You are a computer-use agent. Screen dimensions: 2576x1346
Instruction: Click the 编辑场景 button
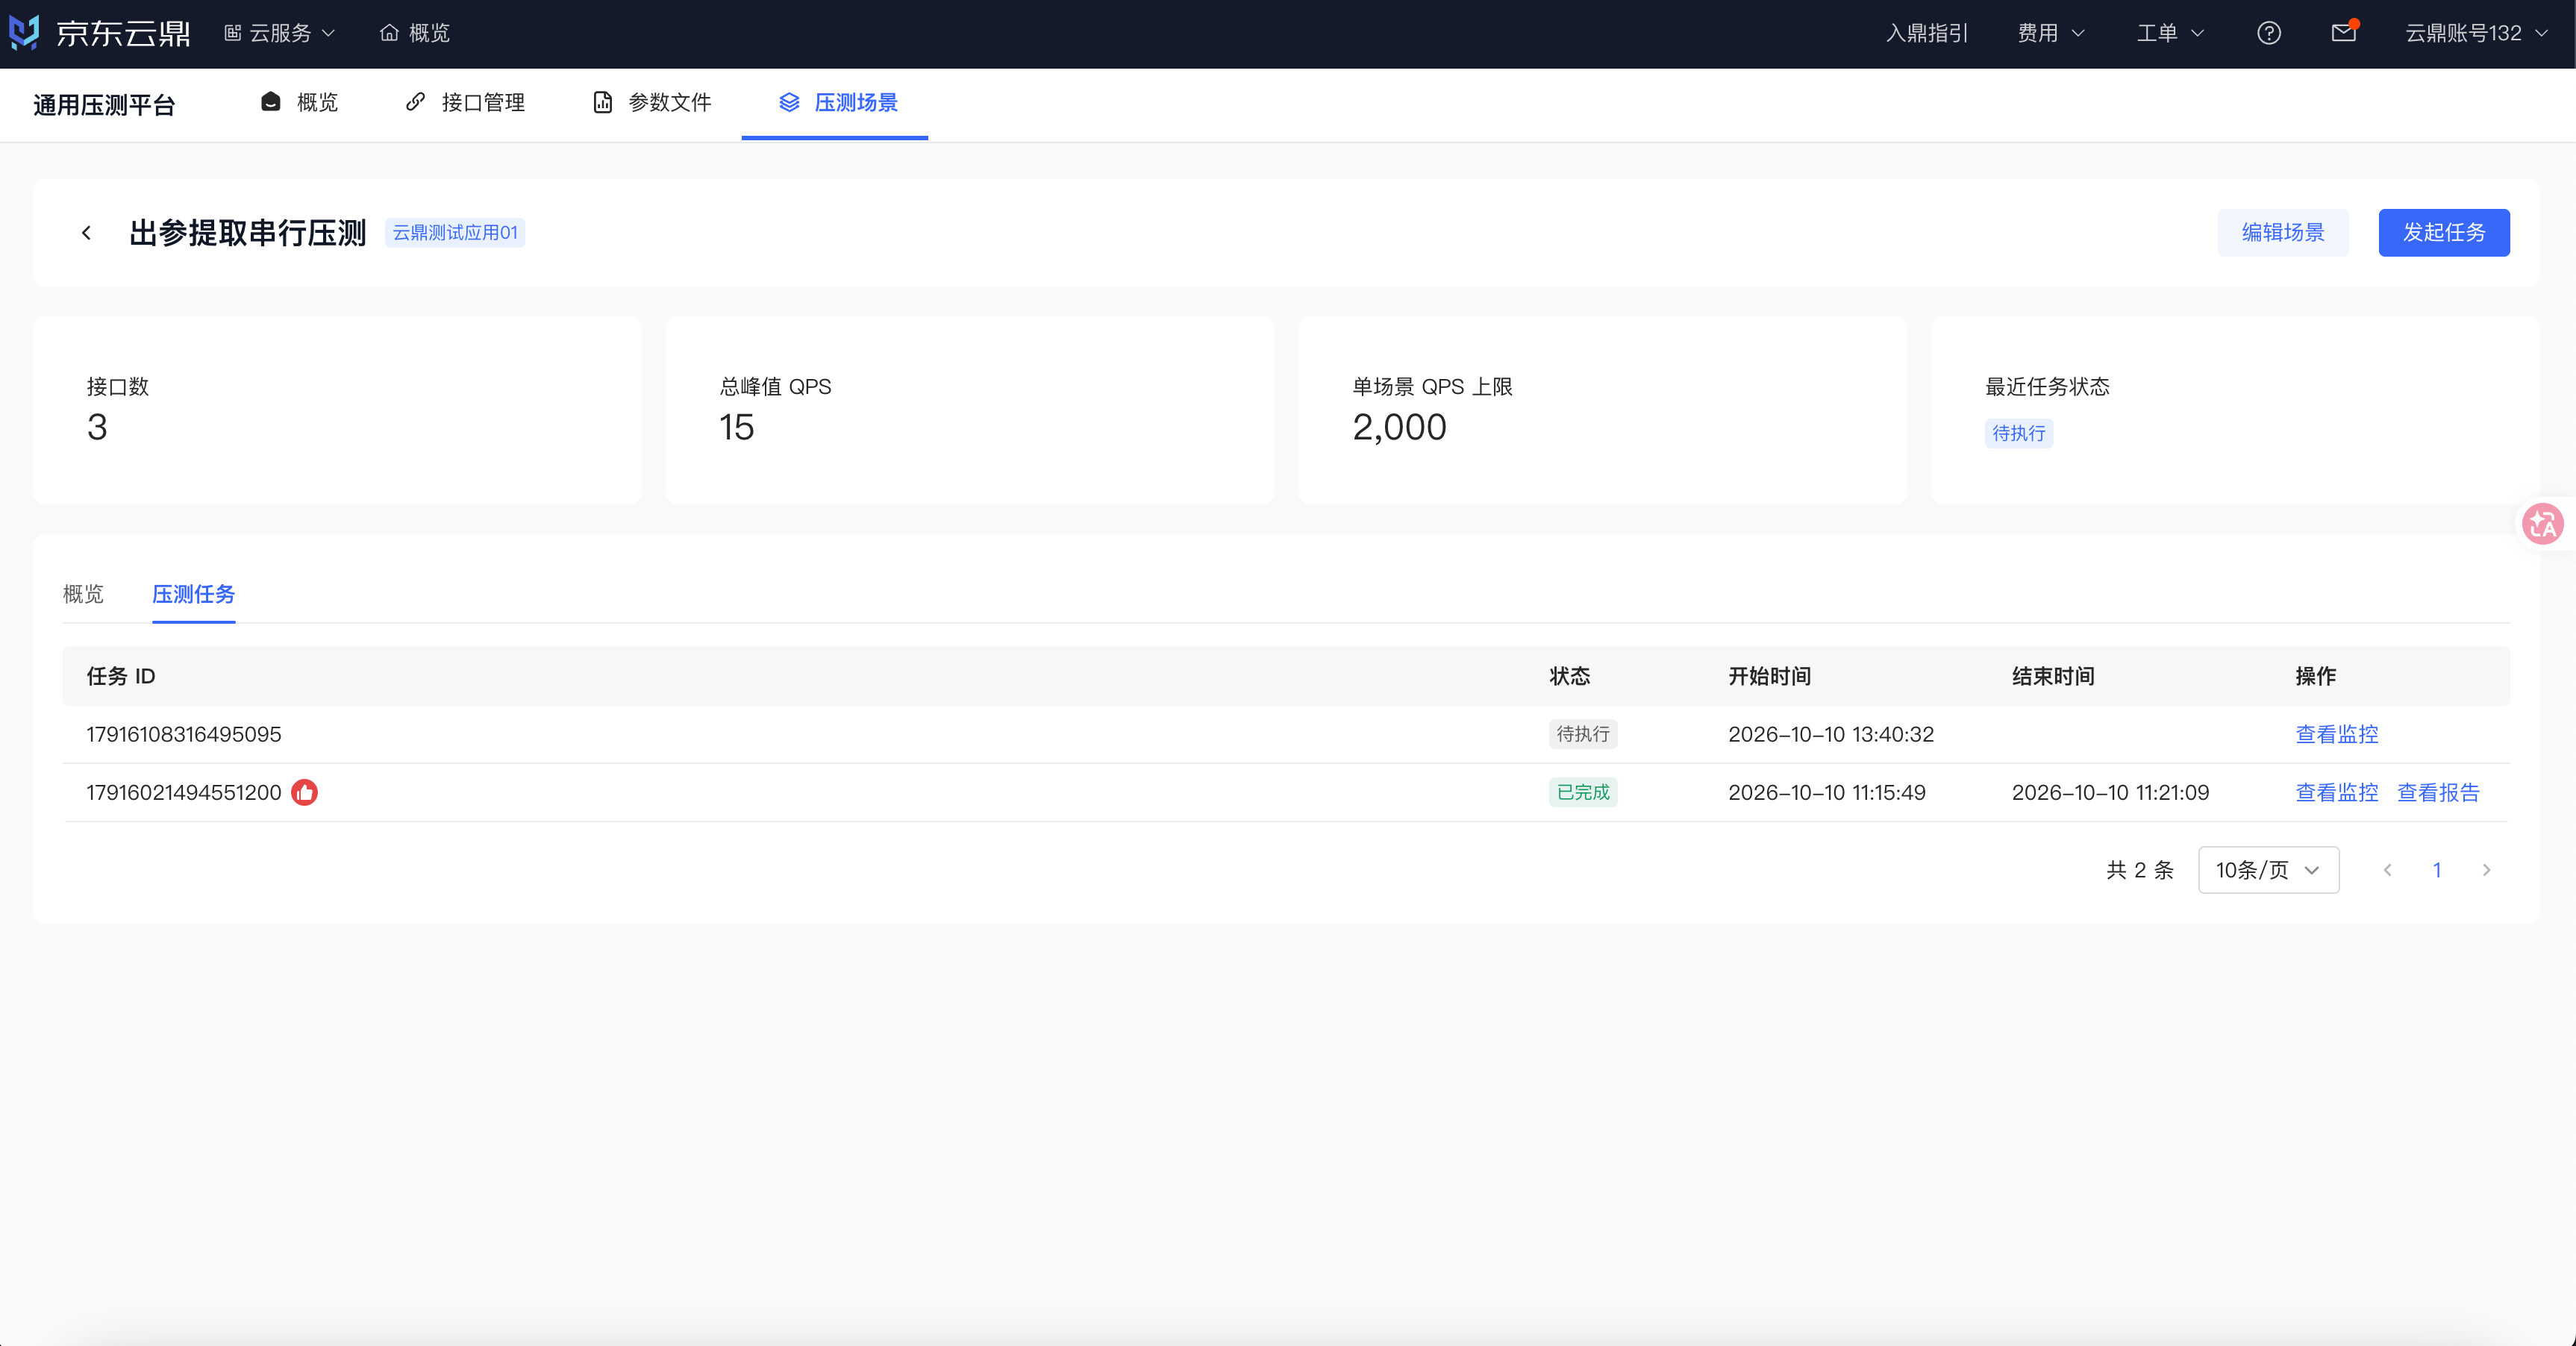2282,233
